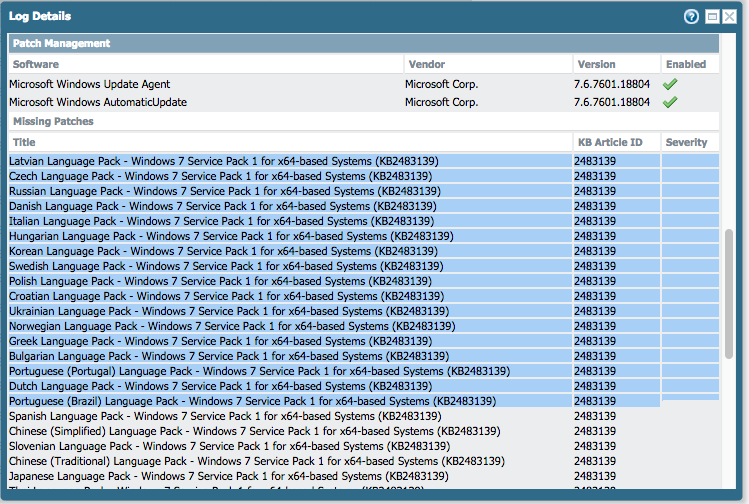Select the Danish Language Pack row
This screenshot has width=749, height=504.
pos(364,206)
